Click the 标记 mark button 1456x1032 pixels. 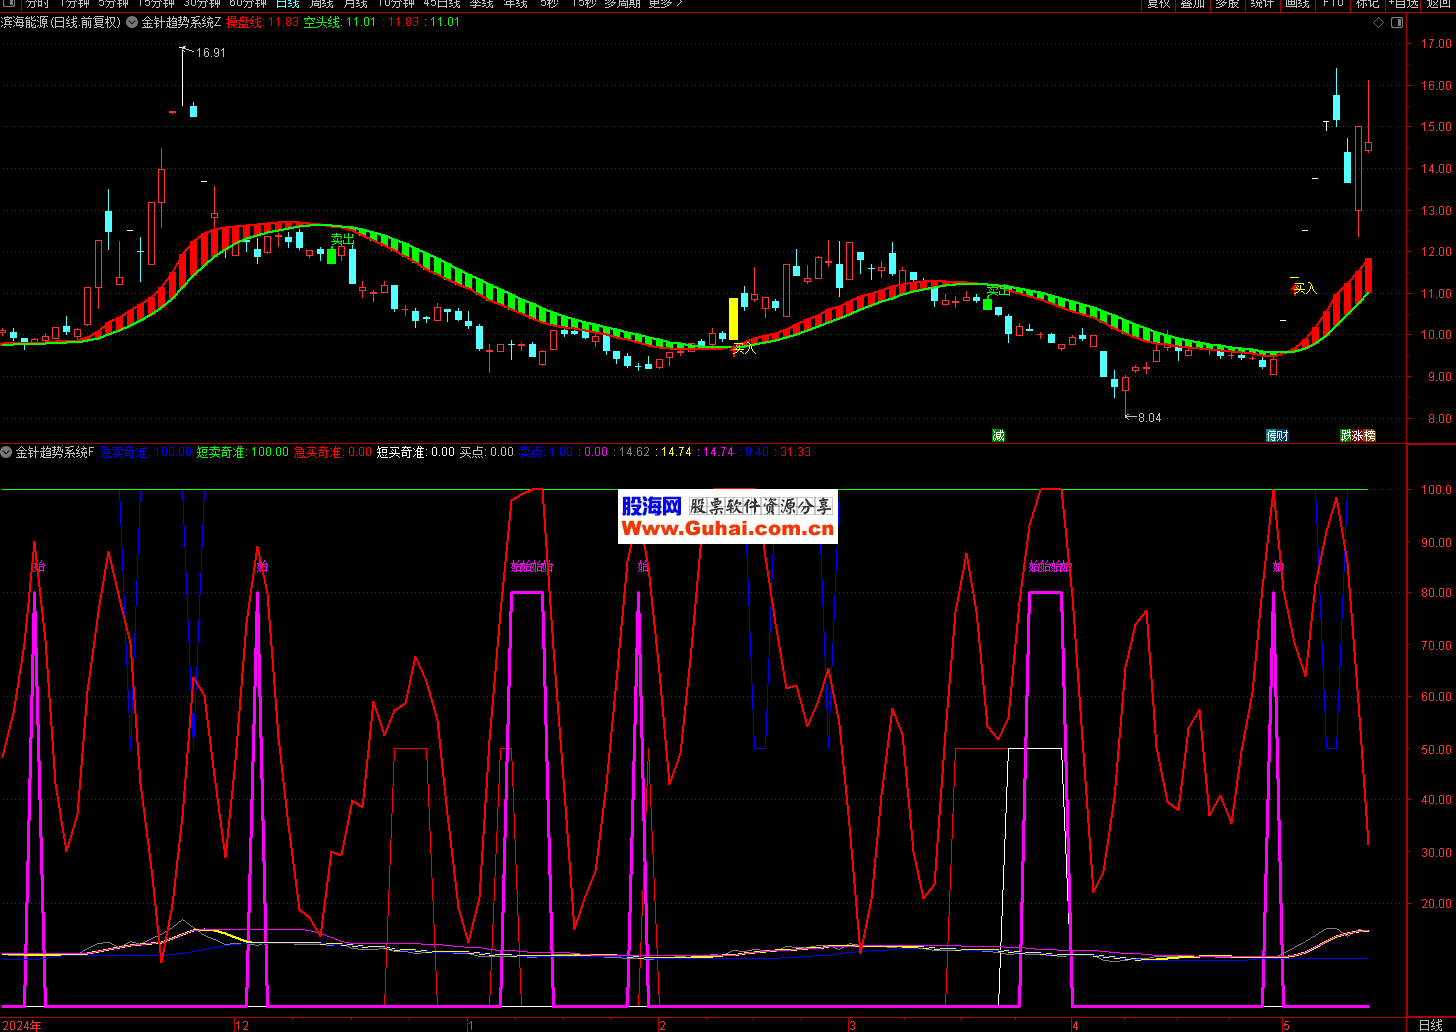coord(1367,4)
